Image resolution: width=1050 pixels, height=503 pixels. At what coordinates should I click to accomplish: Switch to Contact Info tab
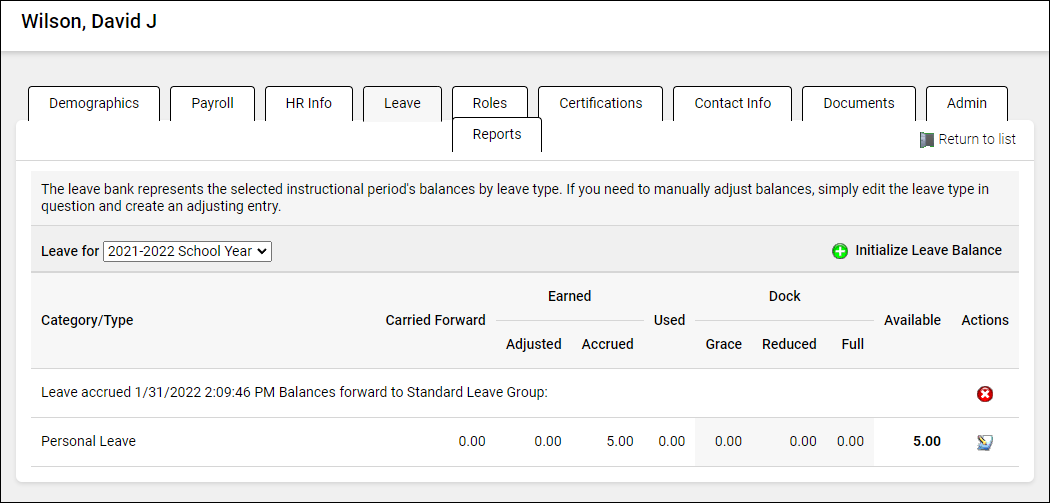(x=732, y=103)
